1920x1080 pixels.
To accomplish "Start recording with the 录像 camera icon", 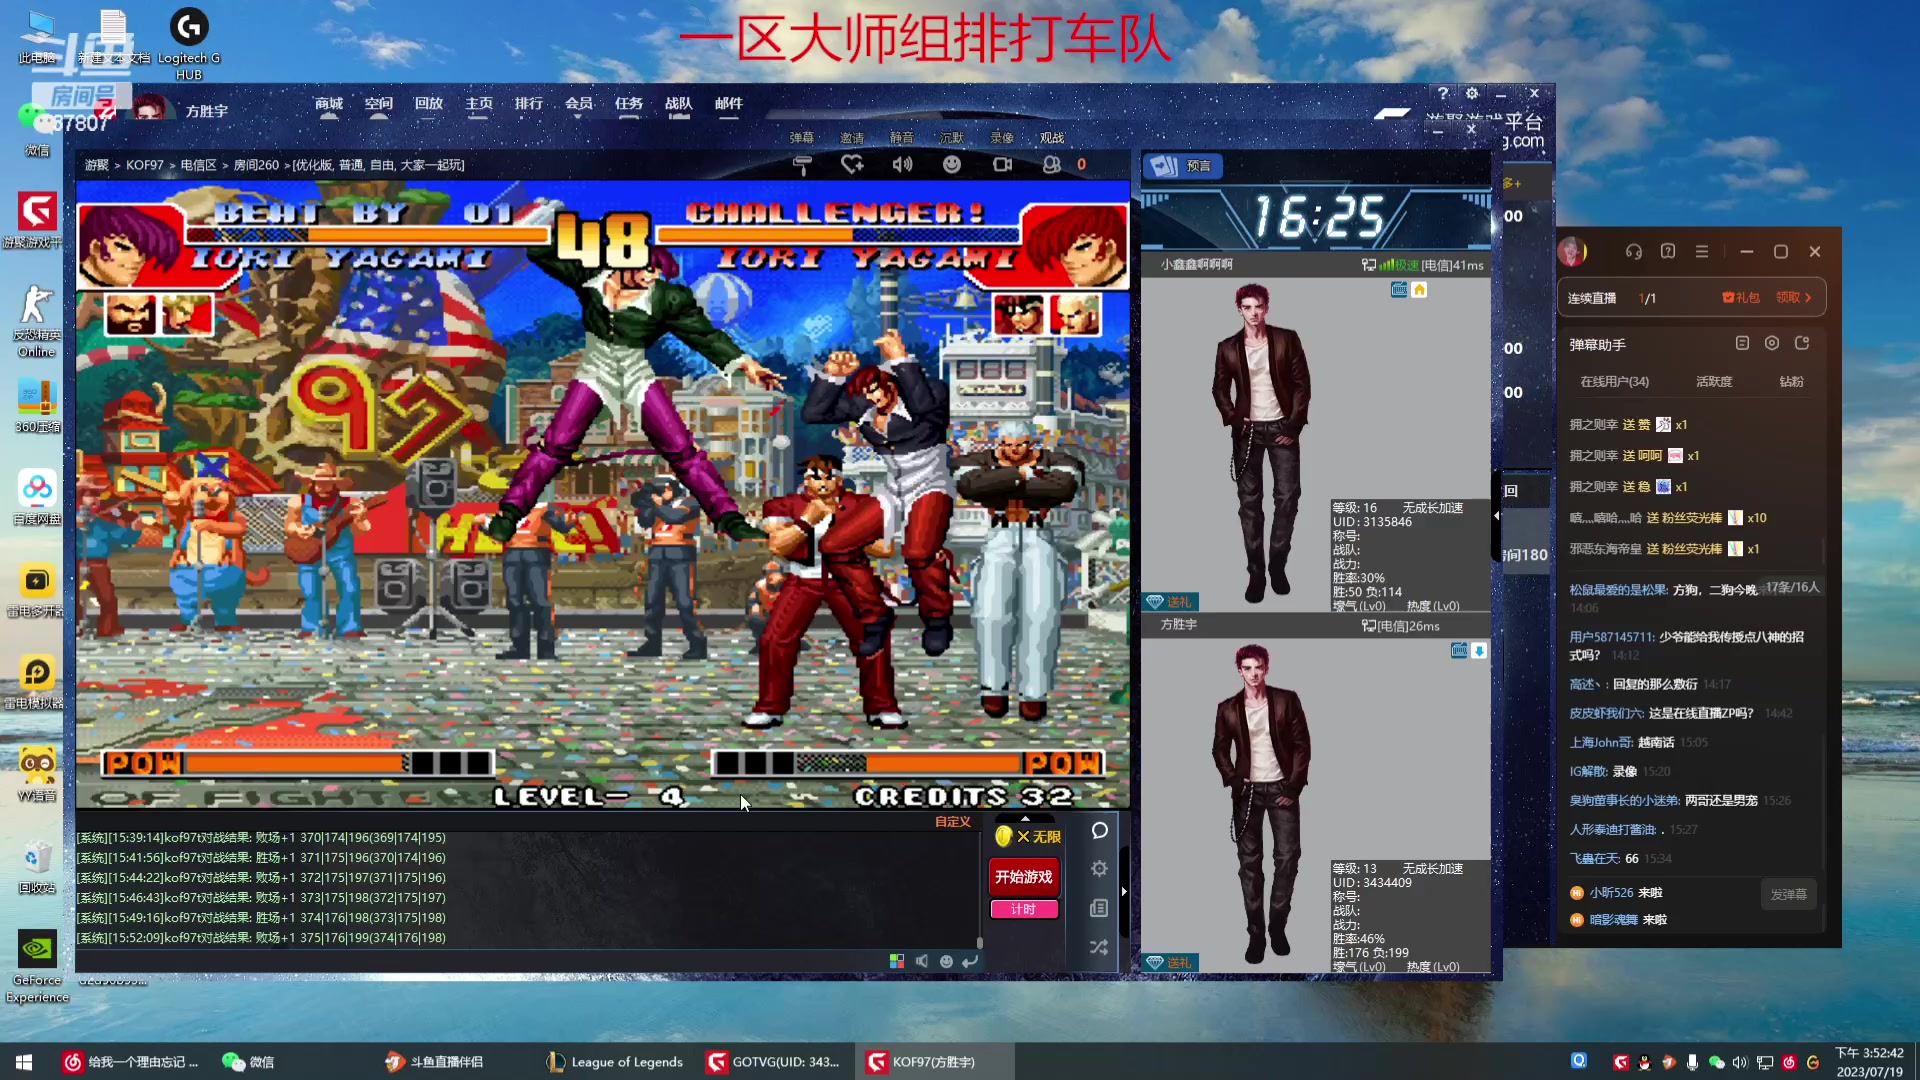I will (1002, 165).
